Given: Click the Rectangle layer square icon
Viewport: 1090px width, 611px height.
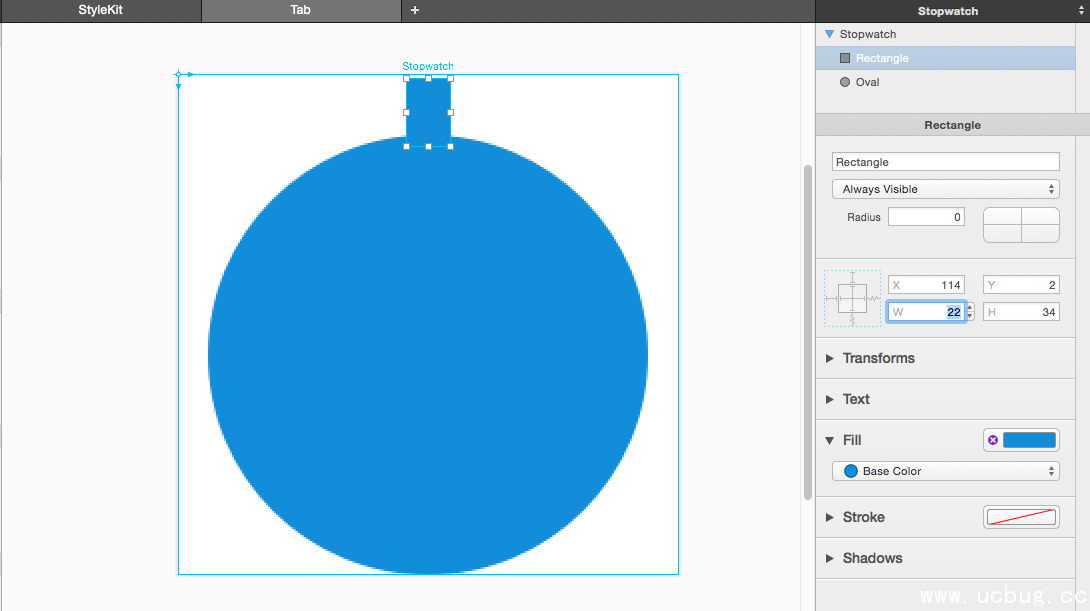Looking at the screenshot, I should click(x=845, y=58).
